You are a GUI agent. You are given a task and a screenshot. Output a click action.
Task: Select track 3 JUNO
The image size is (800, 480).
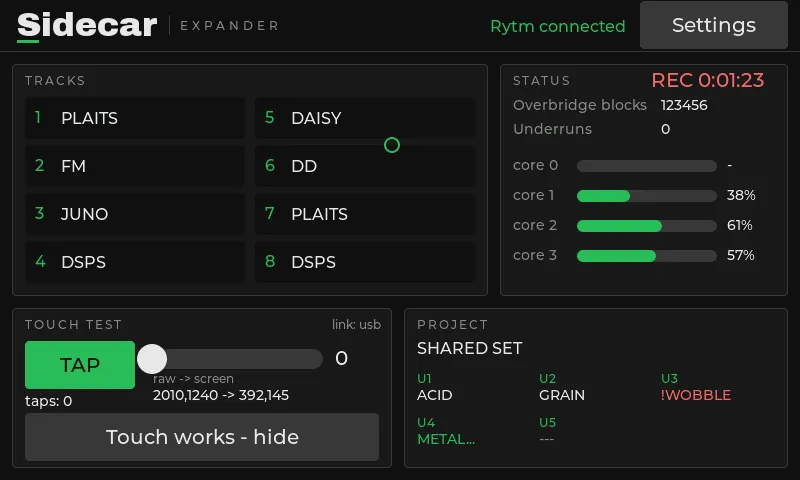pyautogui.click(x=135, y=214)
